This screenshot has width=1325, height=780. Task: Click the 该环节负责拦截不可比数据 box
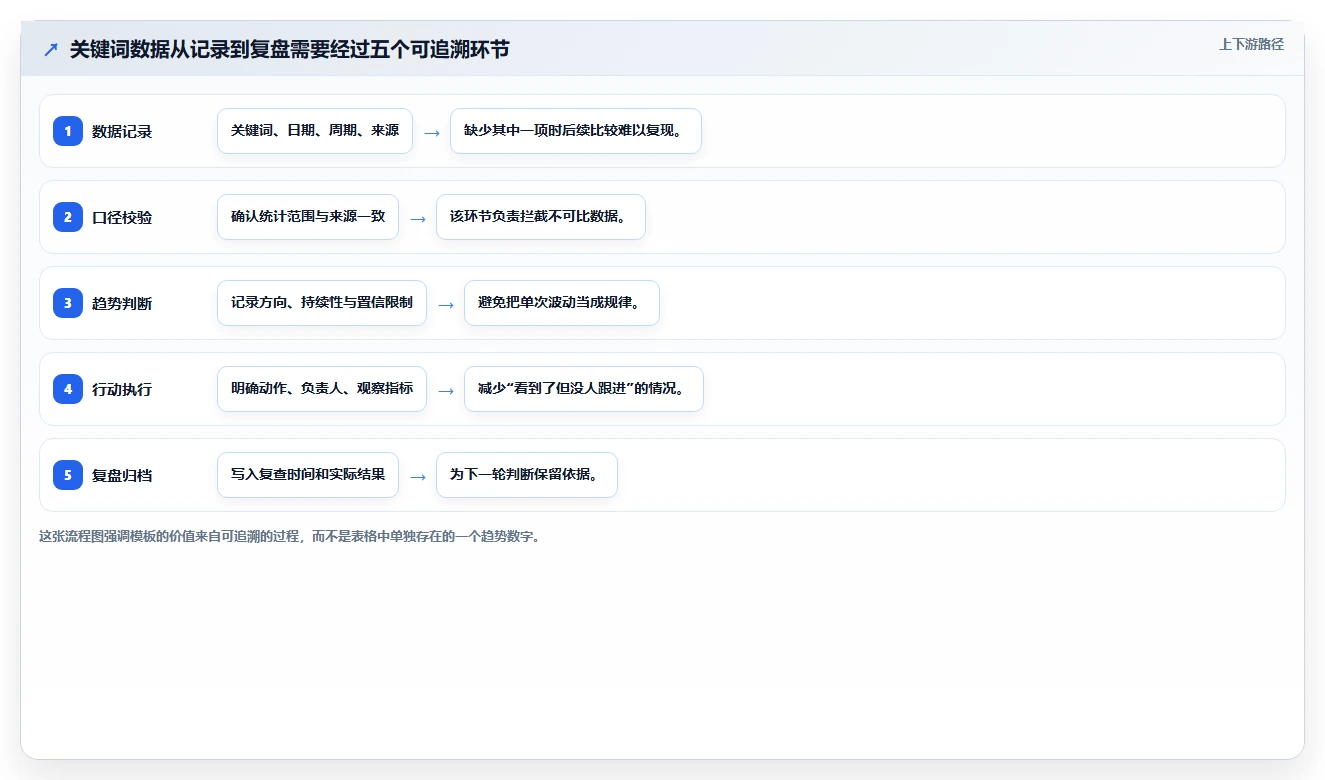tap(541, 217)
